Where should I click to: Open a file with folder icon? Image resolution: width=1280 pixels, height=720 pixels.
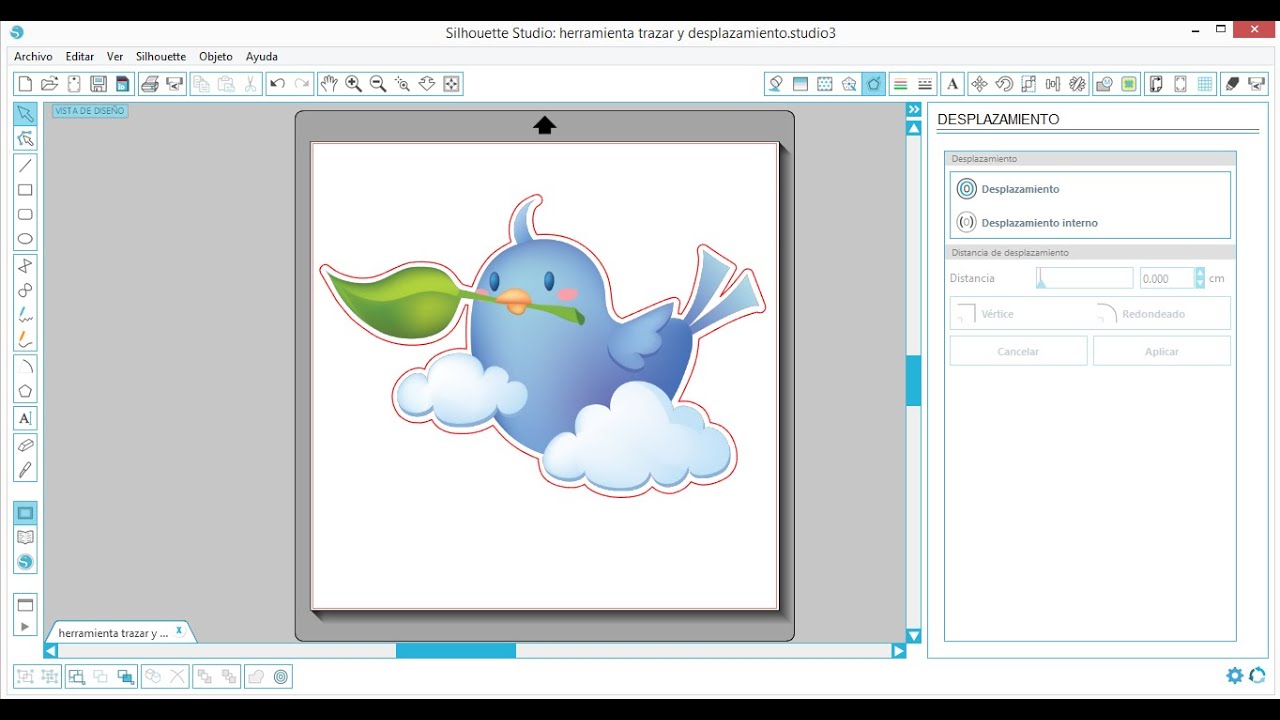click(49, 84)
